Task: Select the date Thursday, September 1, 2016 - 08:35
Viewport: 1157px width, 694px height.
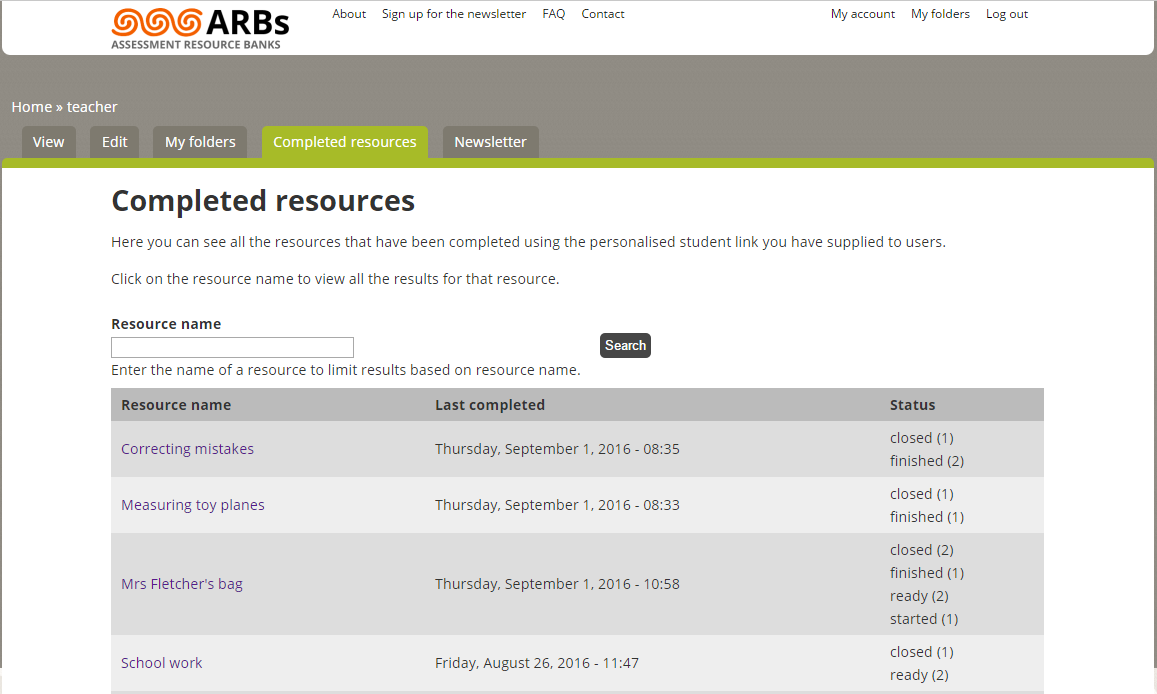Action: pos(557,449)
